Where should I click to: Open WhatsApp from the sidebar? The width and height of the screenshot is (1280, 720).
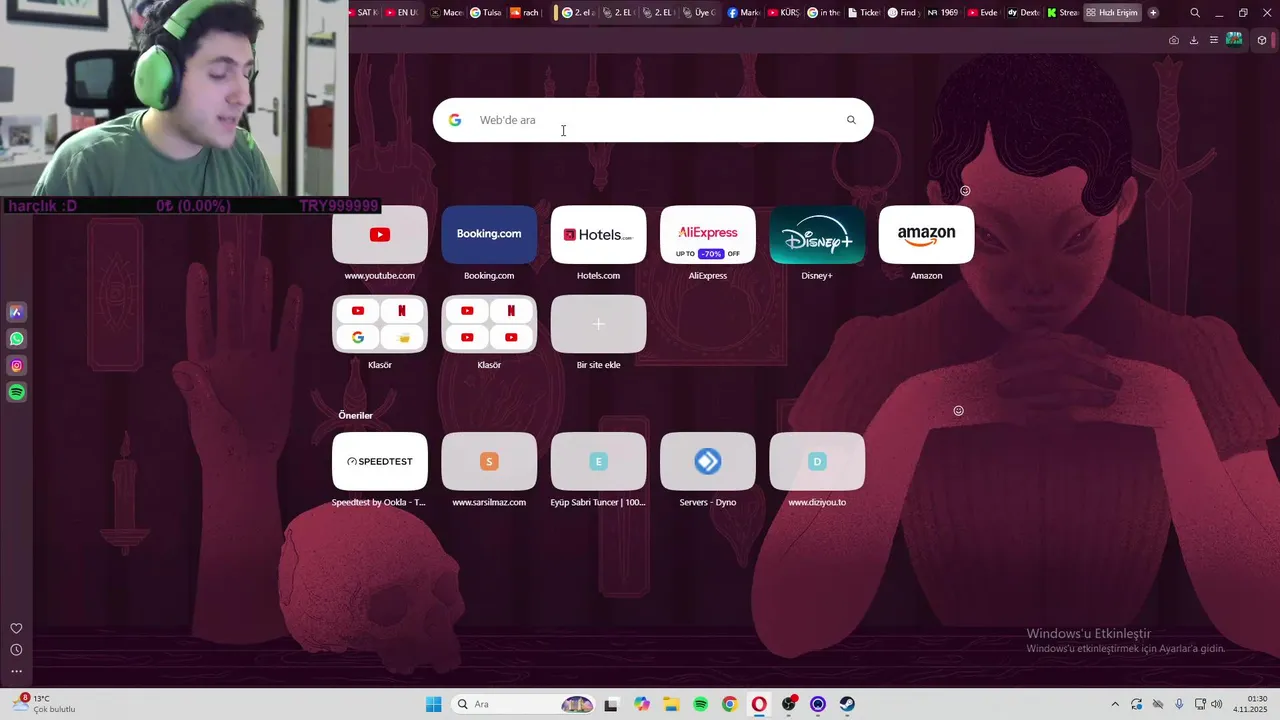click(16, 339)
